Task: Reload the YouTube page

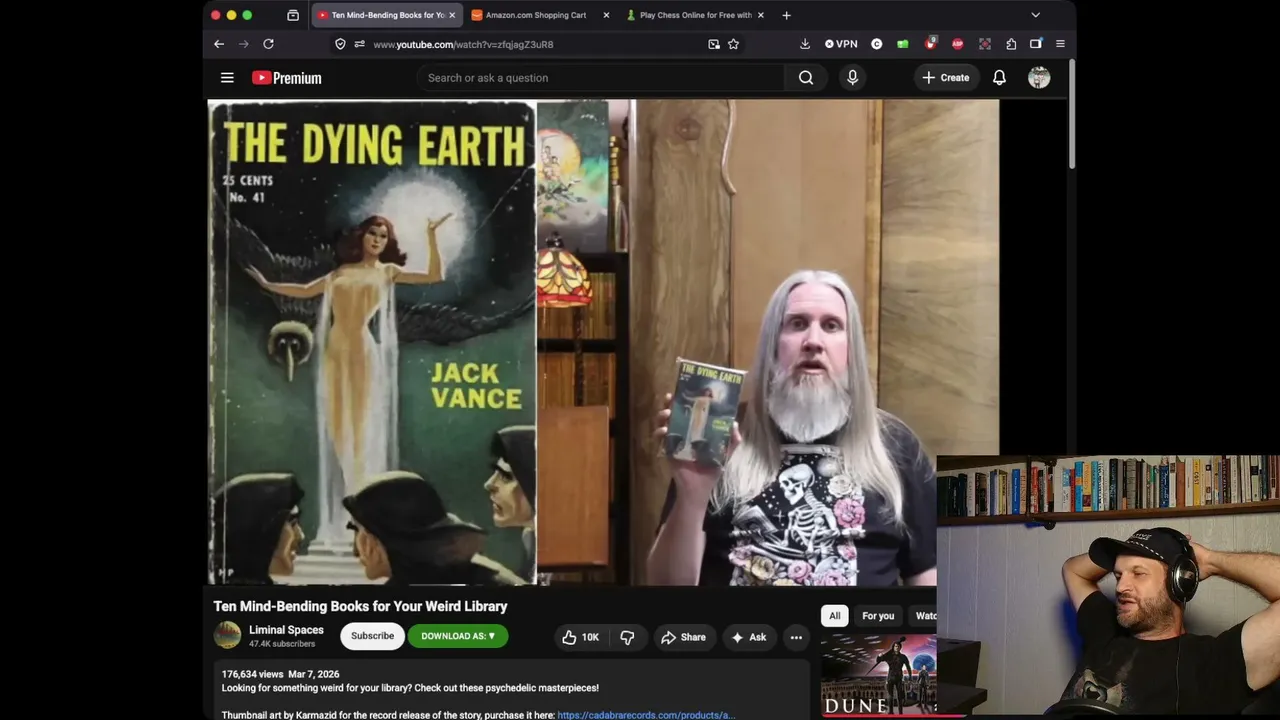Action: 268,44
